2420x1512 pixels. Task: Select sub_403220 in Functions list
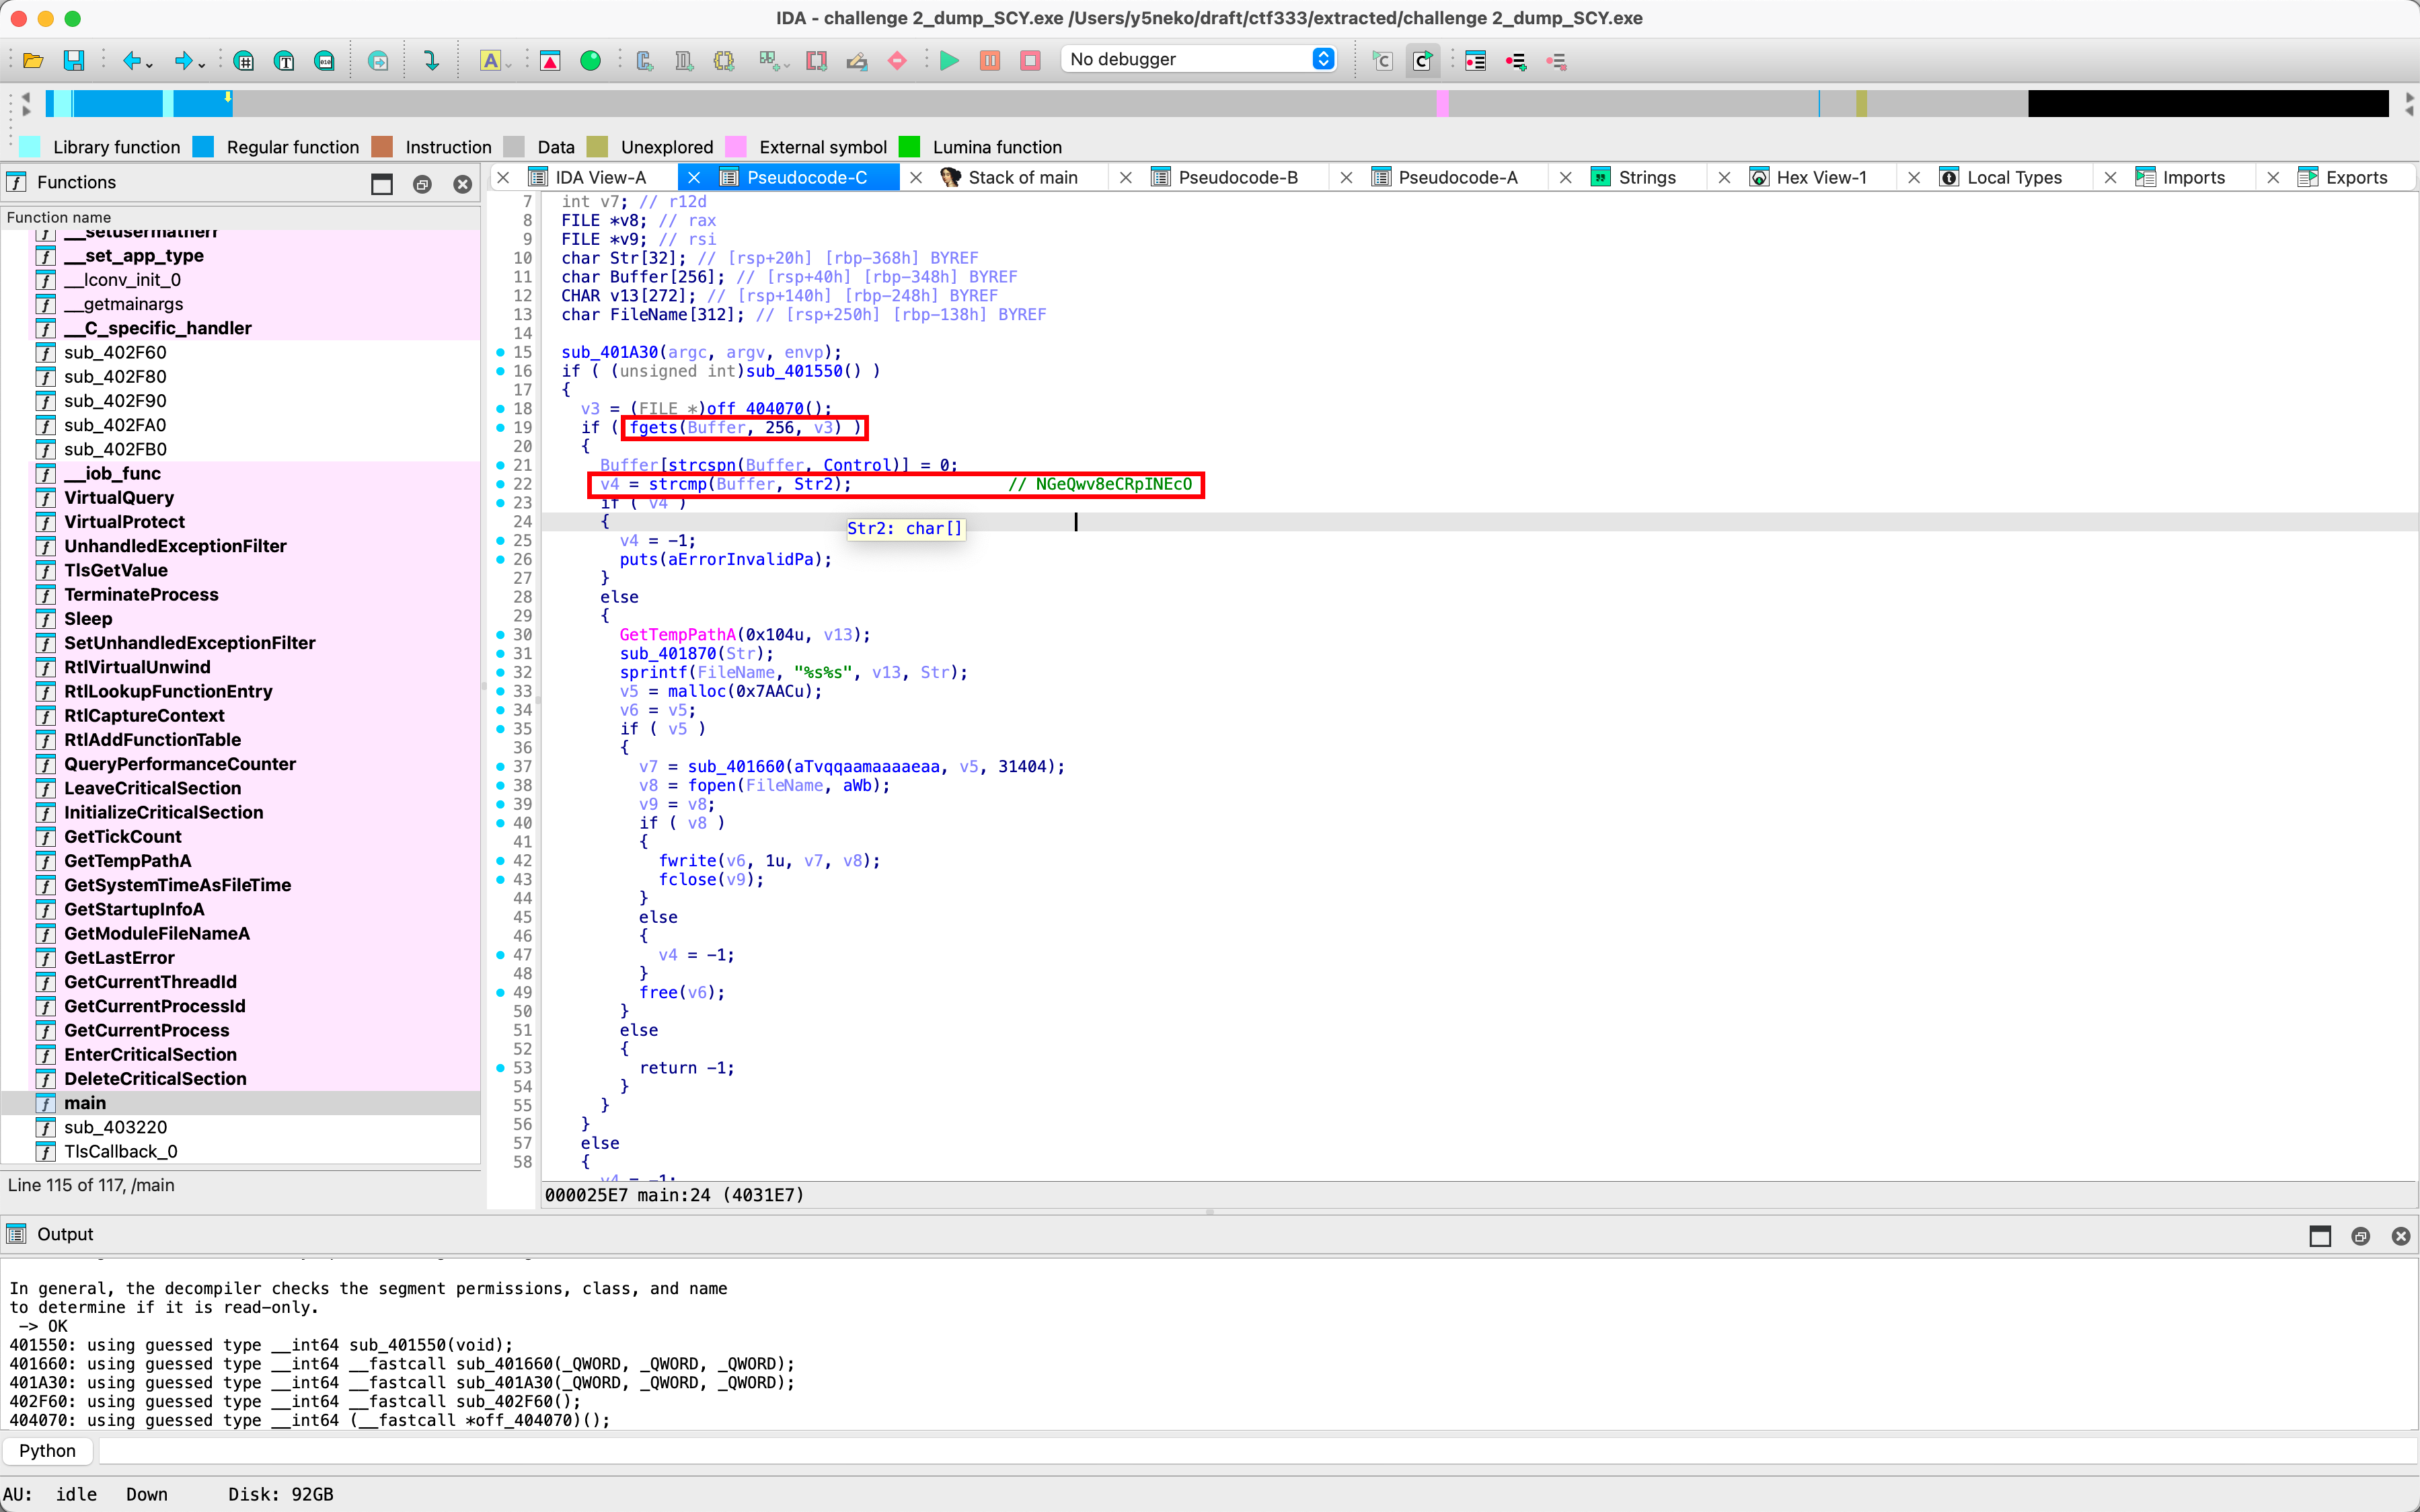pyautogui.click(x=115, y=1127)
